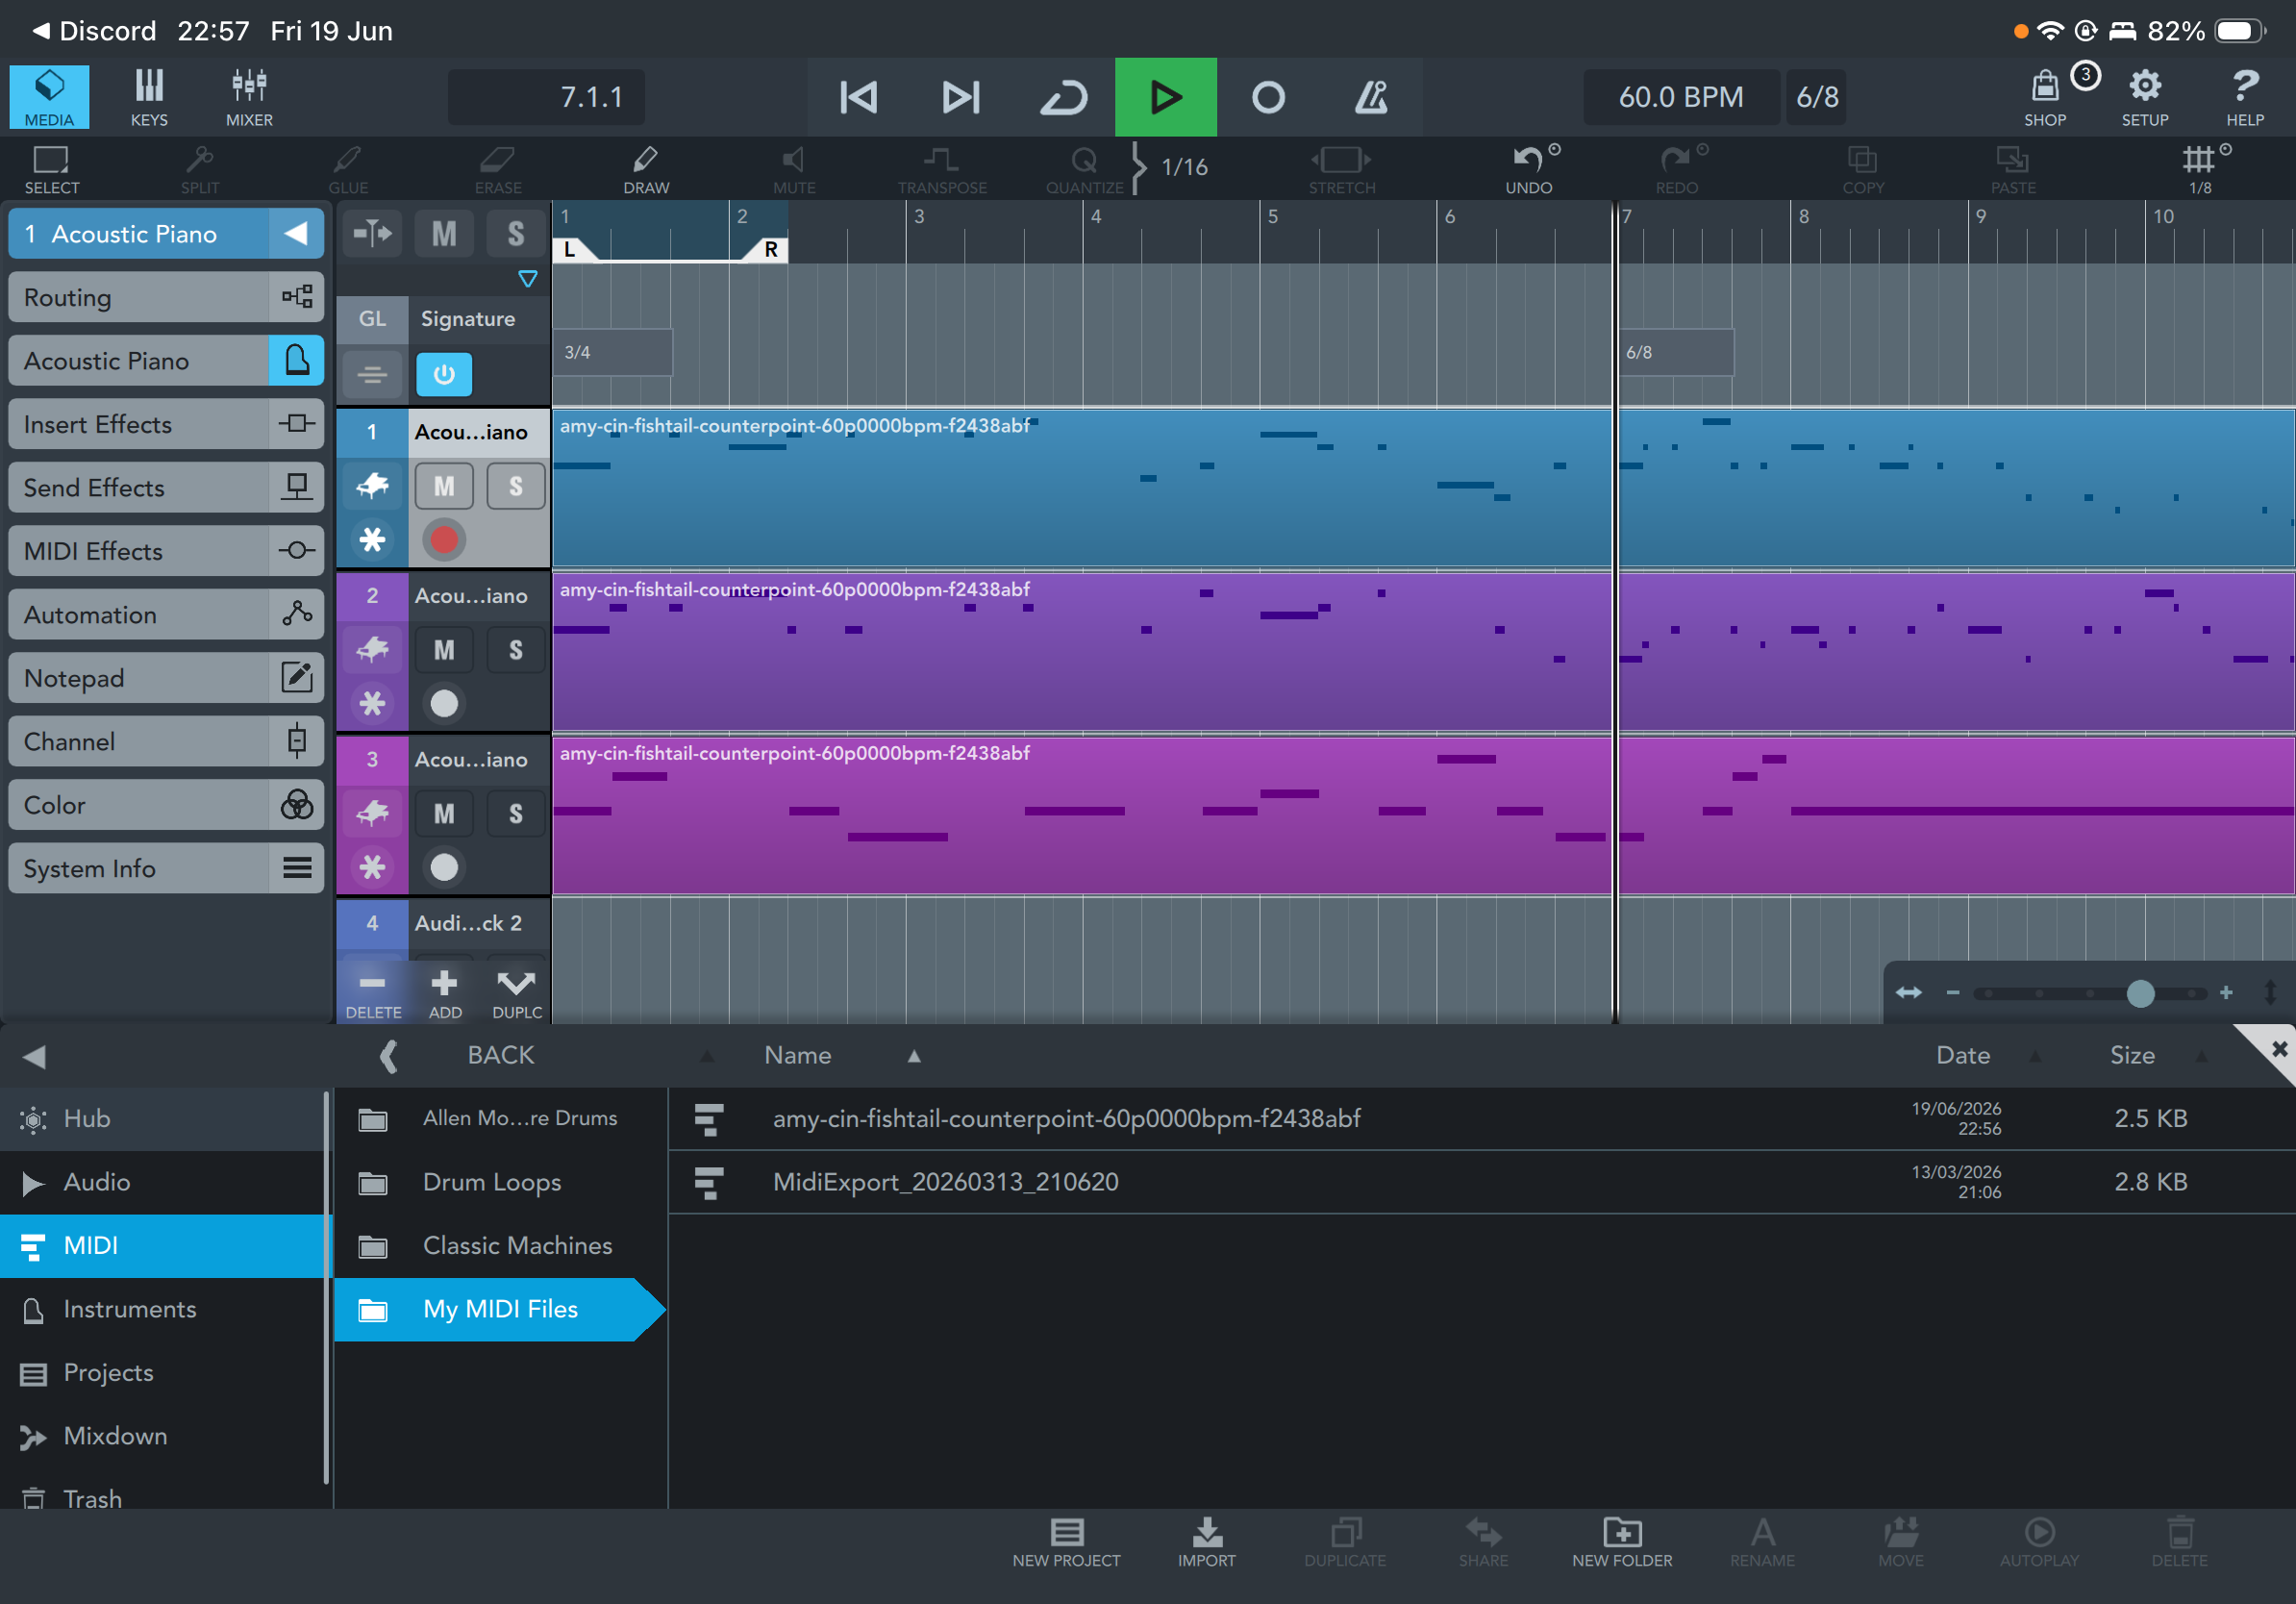Toggle cycle loop mode
The height and width of the screenshot is (1604, 2296).
(x=1063, y=97)
